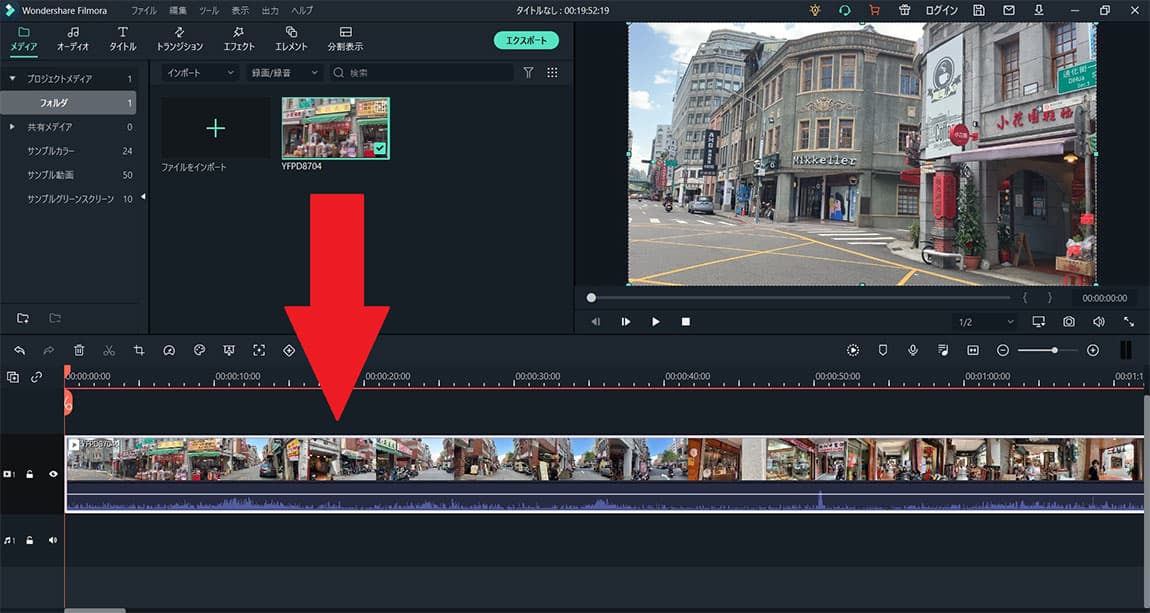This screenshot has width=1150, height=613.
Task: Open the 分割表示 tab
Action: (345, 39)
